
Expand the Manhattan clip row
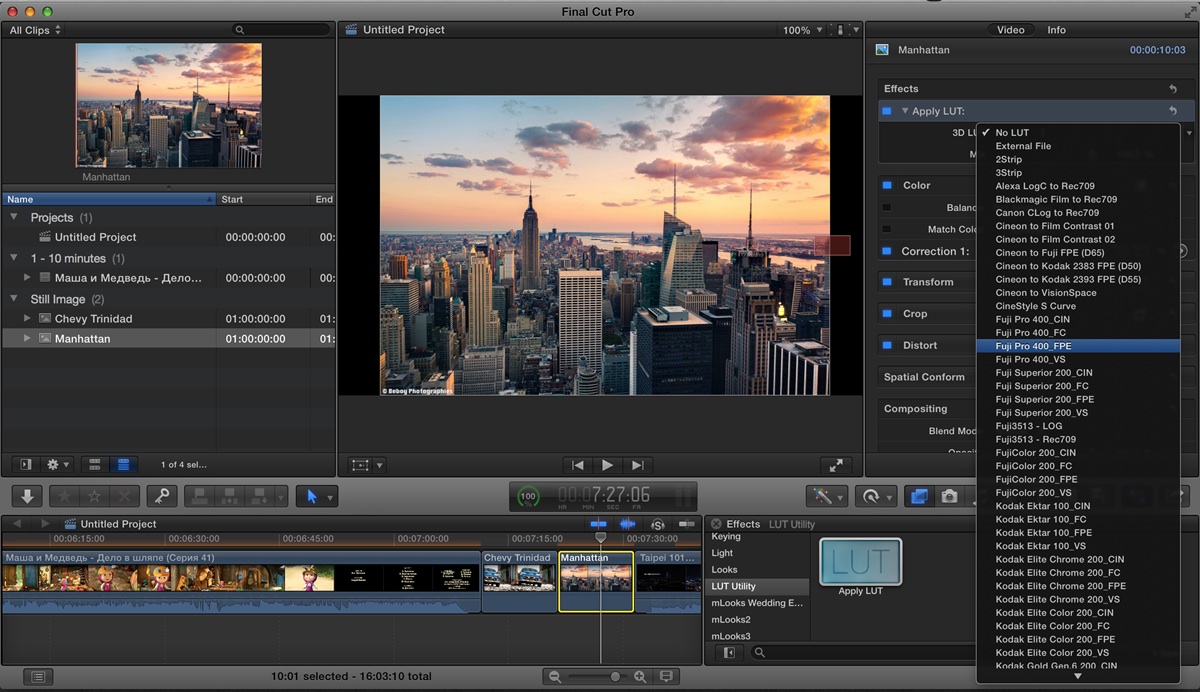point(27,339)
